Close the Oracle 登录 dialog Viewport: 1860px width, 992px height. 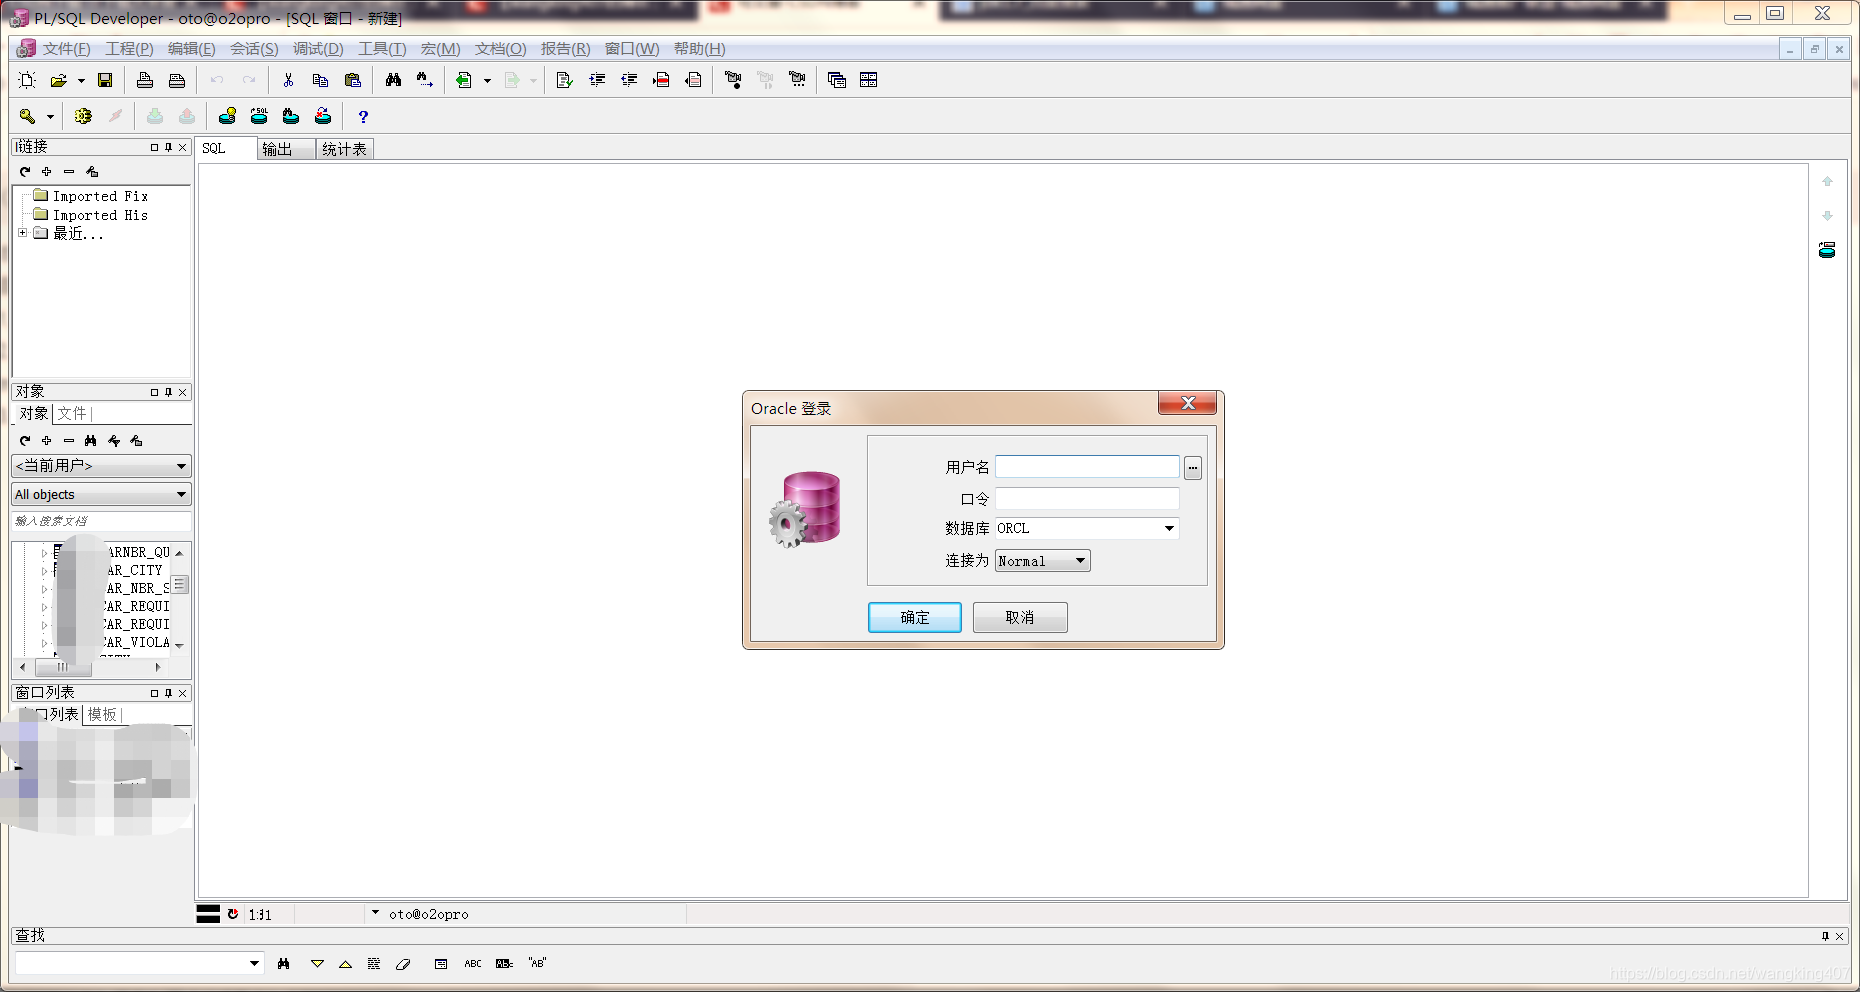click(1188, 403)
